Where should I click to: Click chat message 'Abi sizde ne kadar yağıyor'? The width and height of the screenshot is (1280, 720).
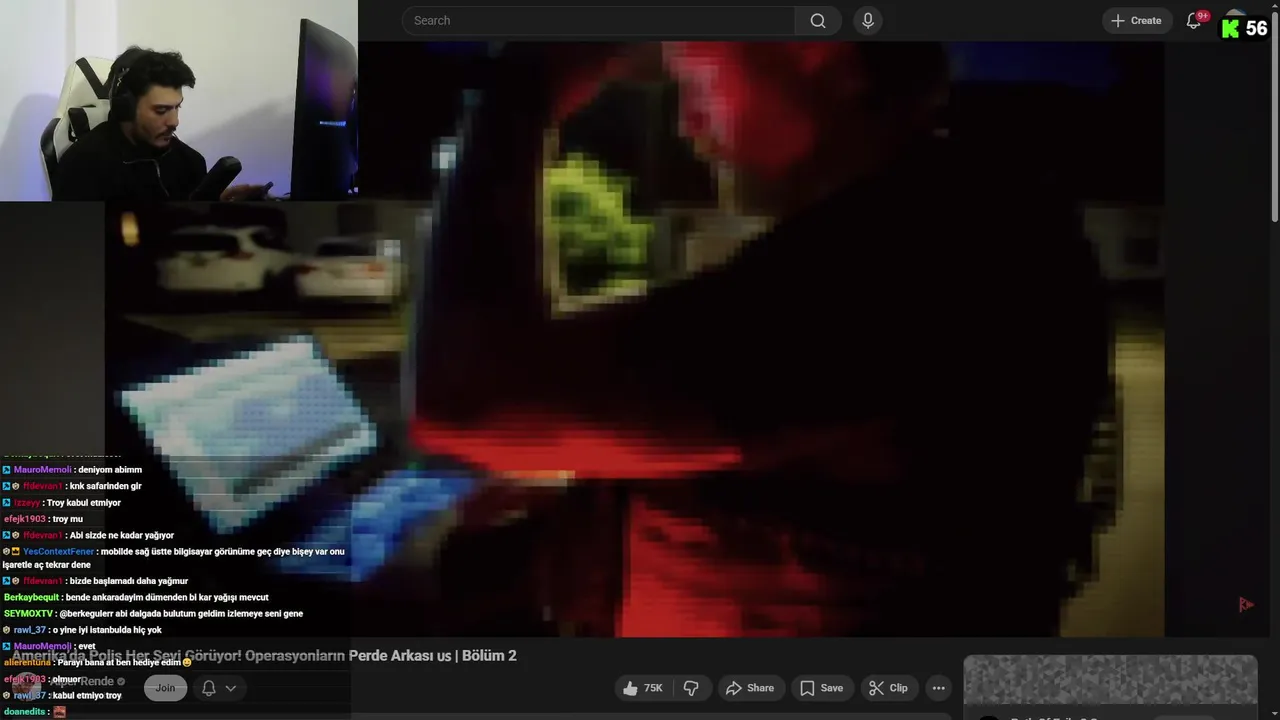122,535
